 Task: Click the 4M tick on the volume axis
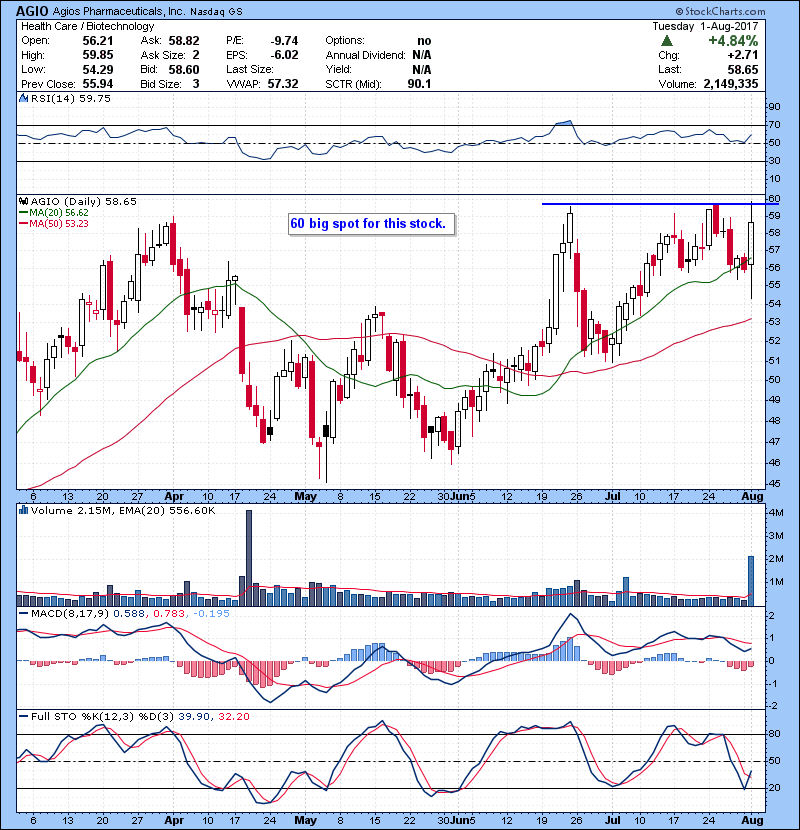pyautogui.click(x=776, y=513)
